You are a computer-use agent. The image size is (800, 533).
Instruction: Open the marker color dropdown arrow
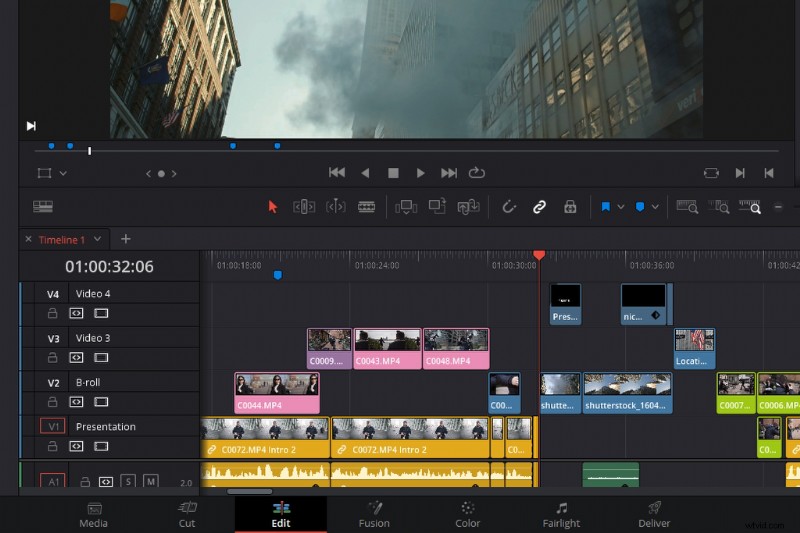655,207
